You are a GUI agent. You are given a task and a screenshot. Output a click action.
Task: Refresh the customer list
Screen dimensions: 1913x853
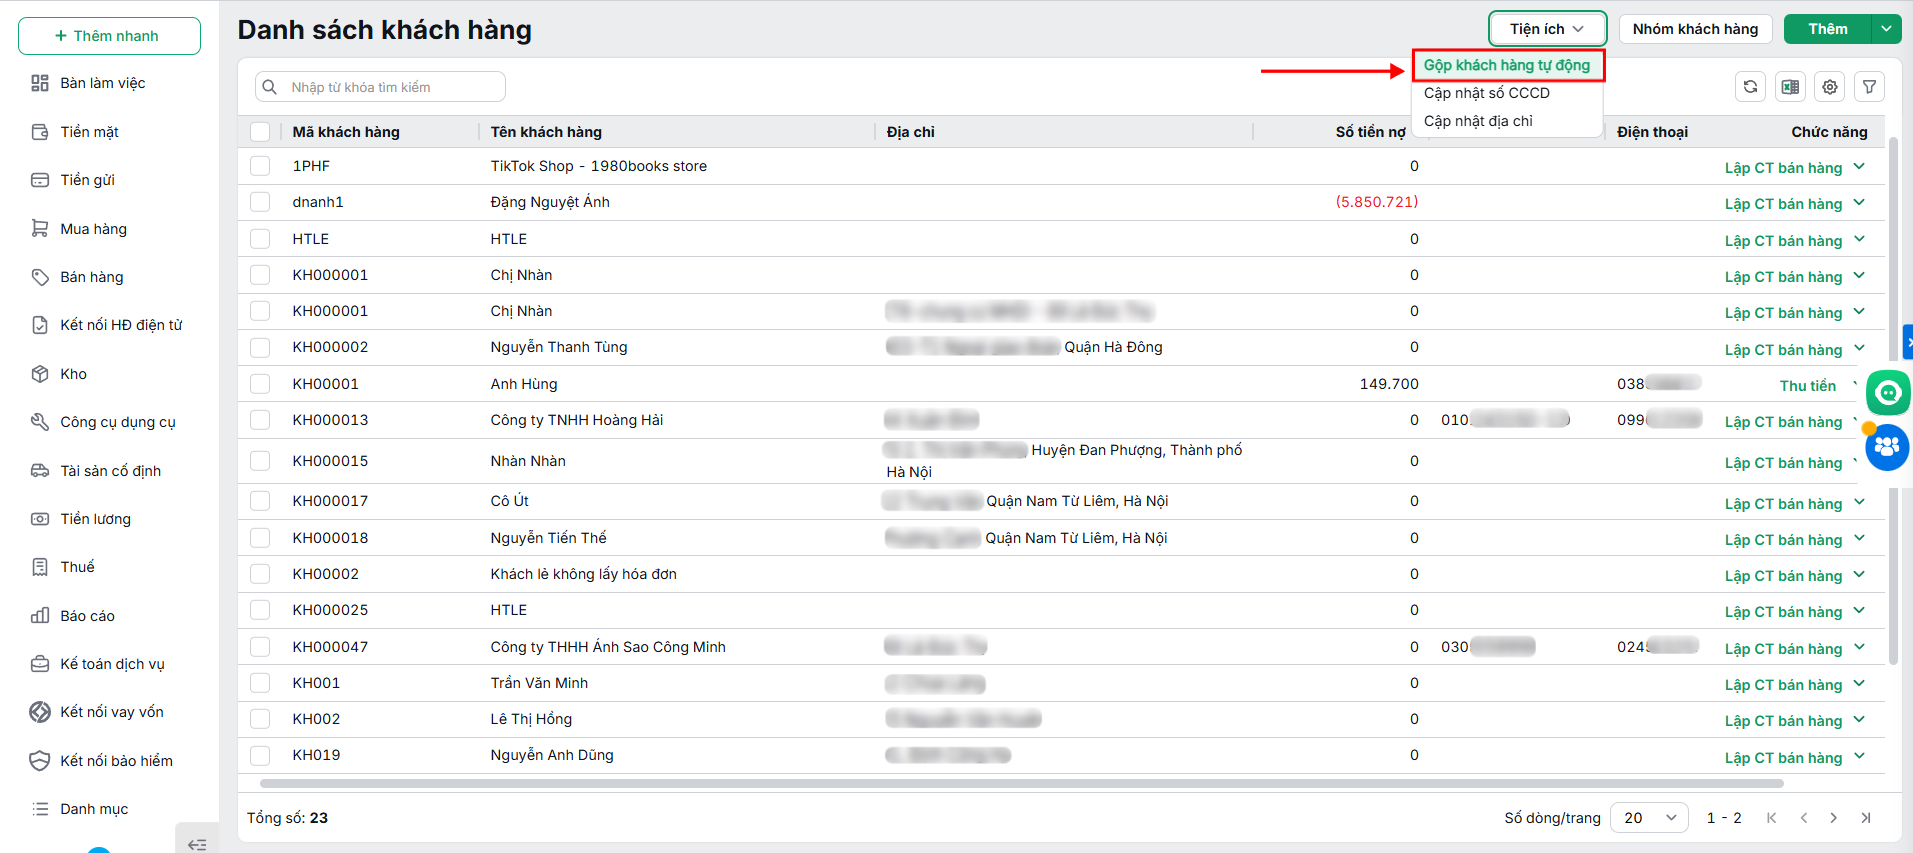1750,87
